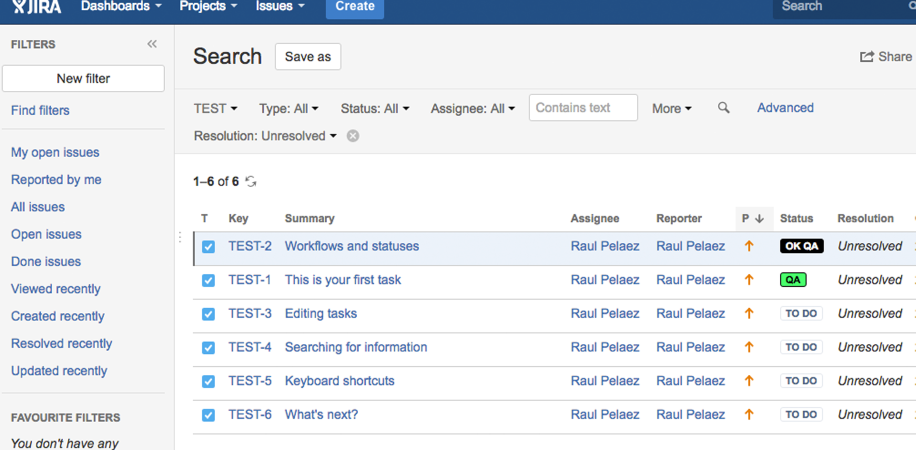Expand the Assignee: All filter
This screenshot has height=450, width=920.
pyautogui.click(x=473, y=108)
